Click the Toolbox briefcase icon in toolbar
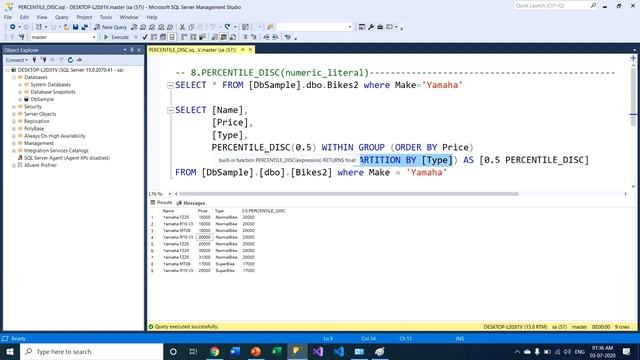This screenshot has width=640, height=360. (x=380, y=27)
